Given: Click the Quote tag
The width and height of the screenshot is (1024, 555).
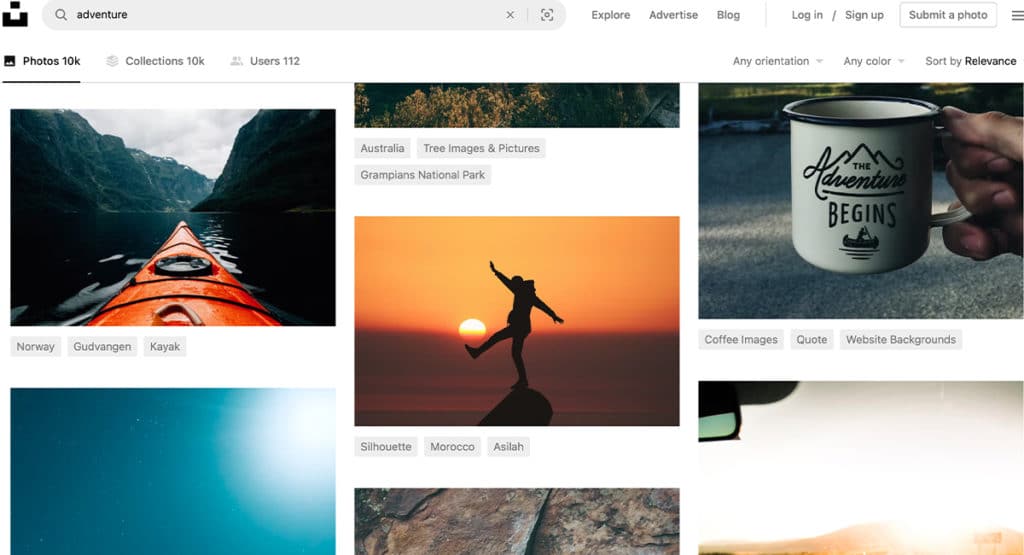Looking at the screenshot, I should coord(812,340).
